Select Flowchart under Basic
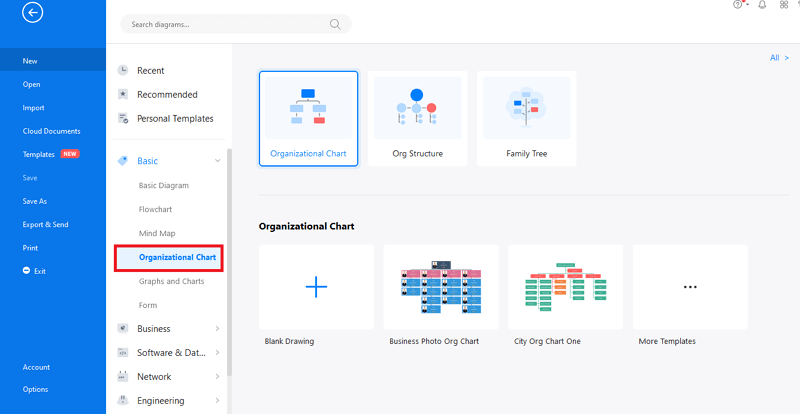This screenshot has height=414, width=800. 155,209
